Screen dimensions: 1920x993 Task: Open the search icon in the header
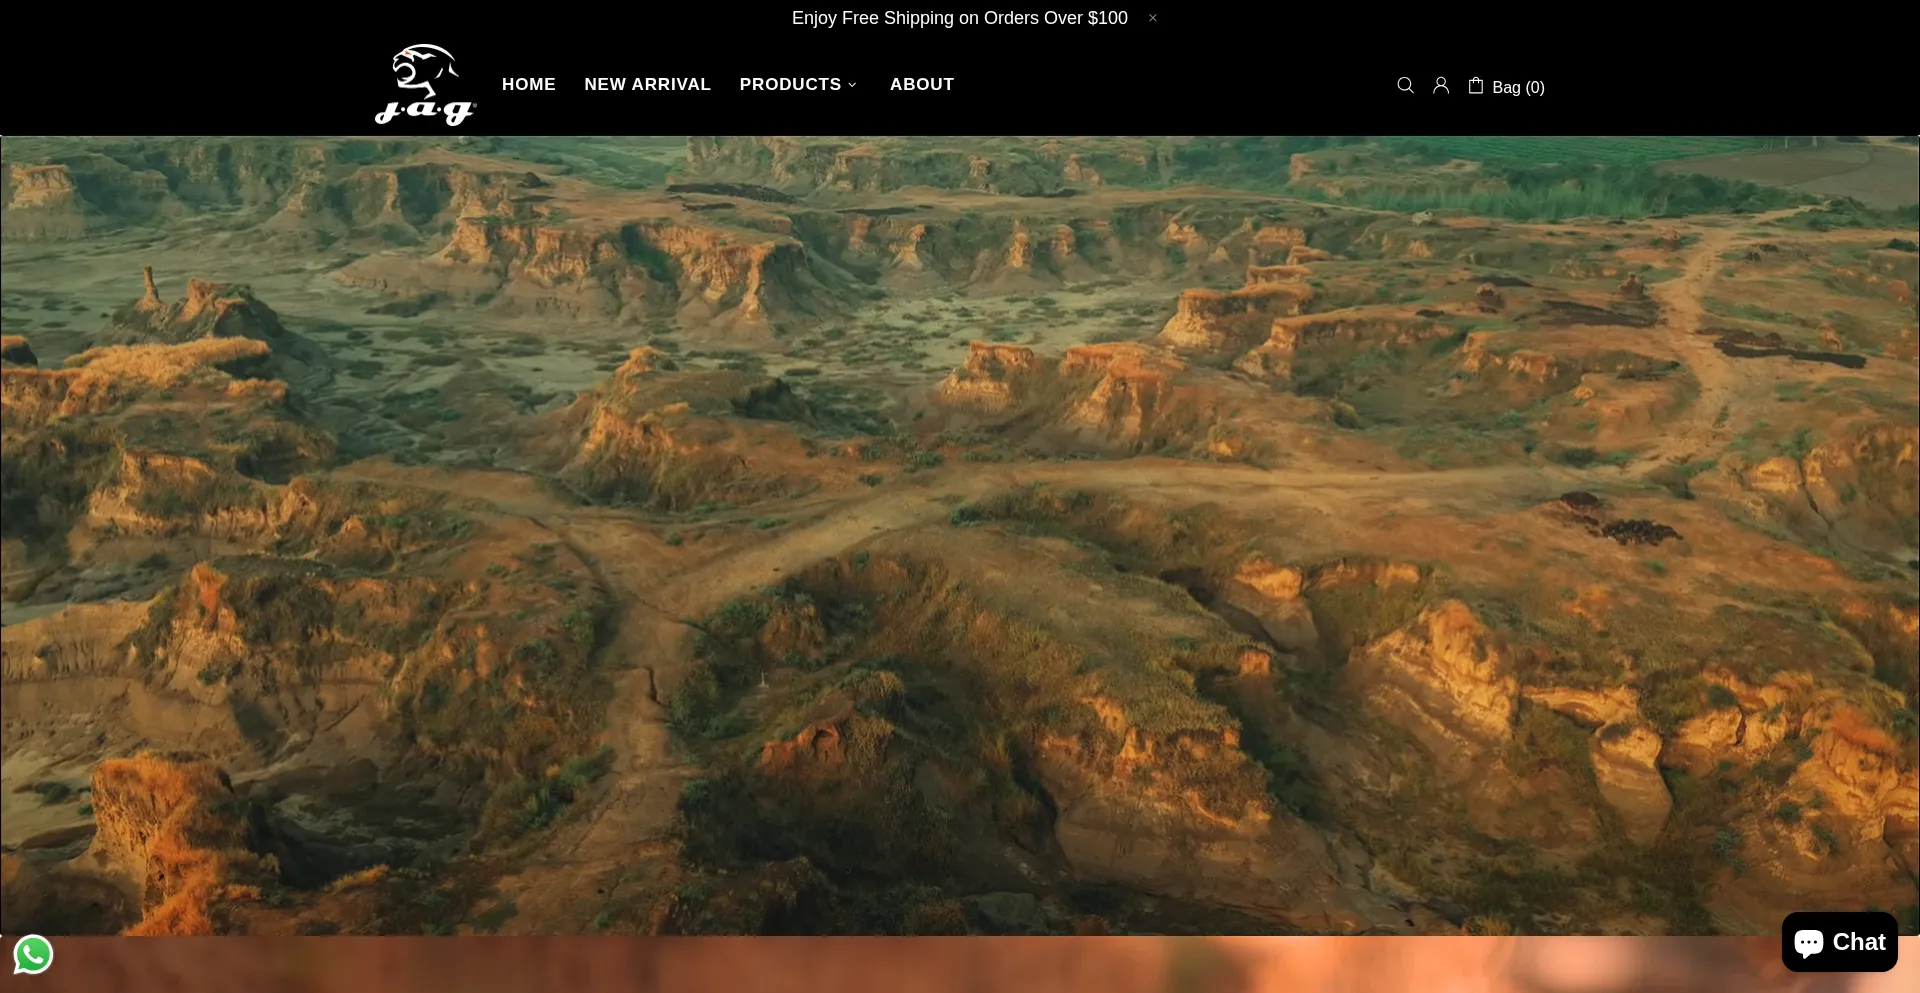(x=1405, y=85)
